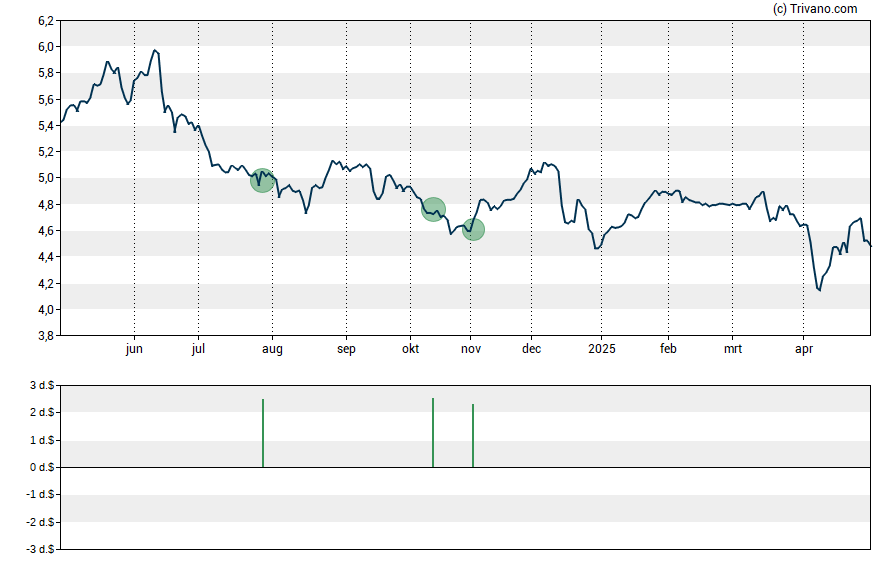Click the green marker circle in late July
The height and width of the screenshot is (565, 888).
click(262, 181)
